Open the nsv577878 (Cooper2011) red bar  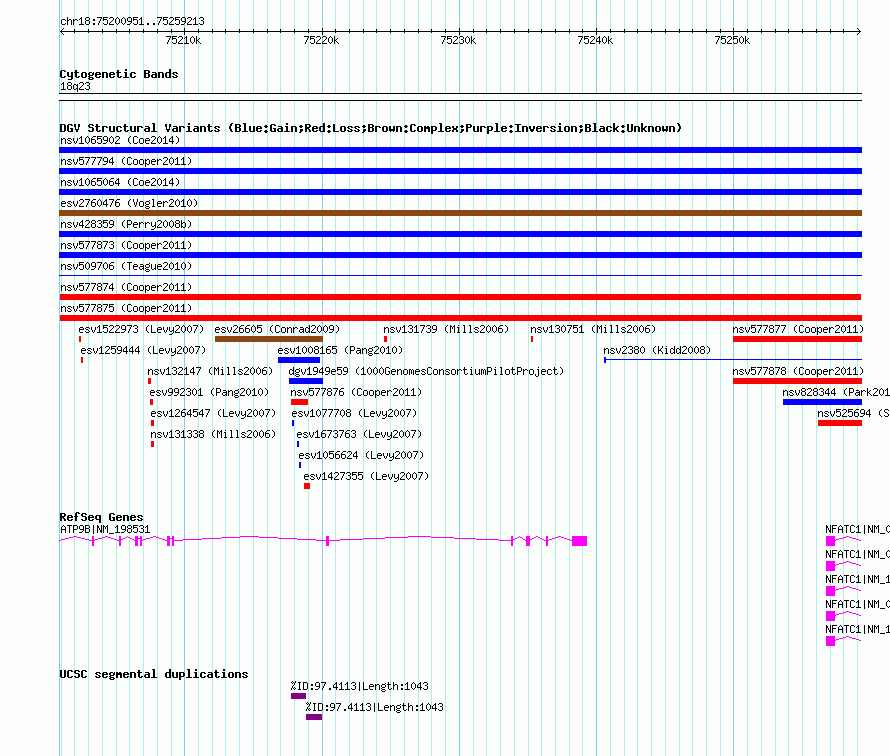(x=797, y=381)
